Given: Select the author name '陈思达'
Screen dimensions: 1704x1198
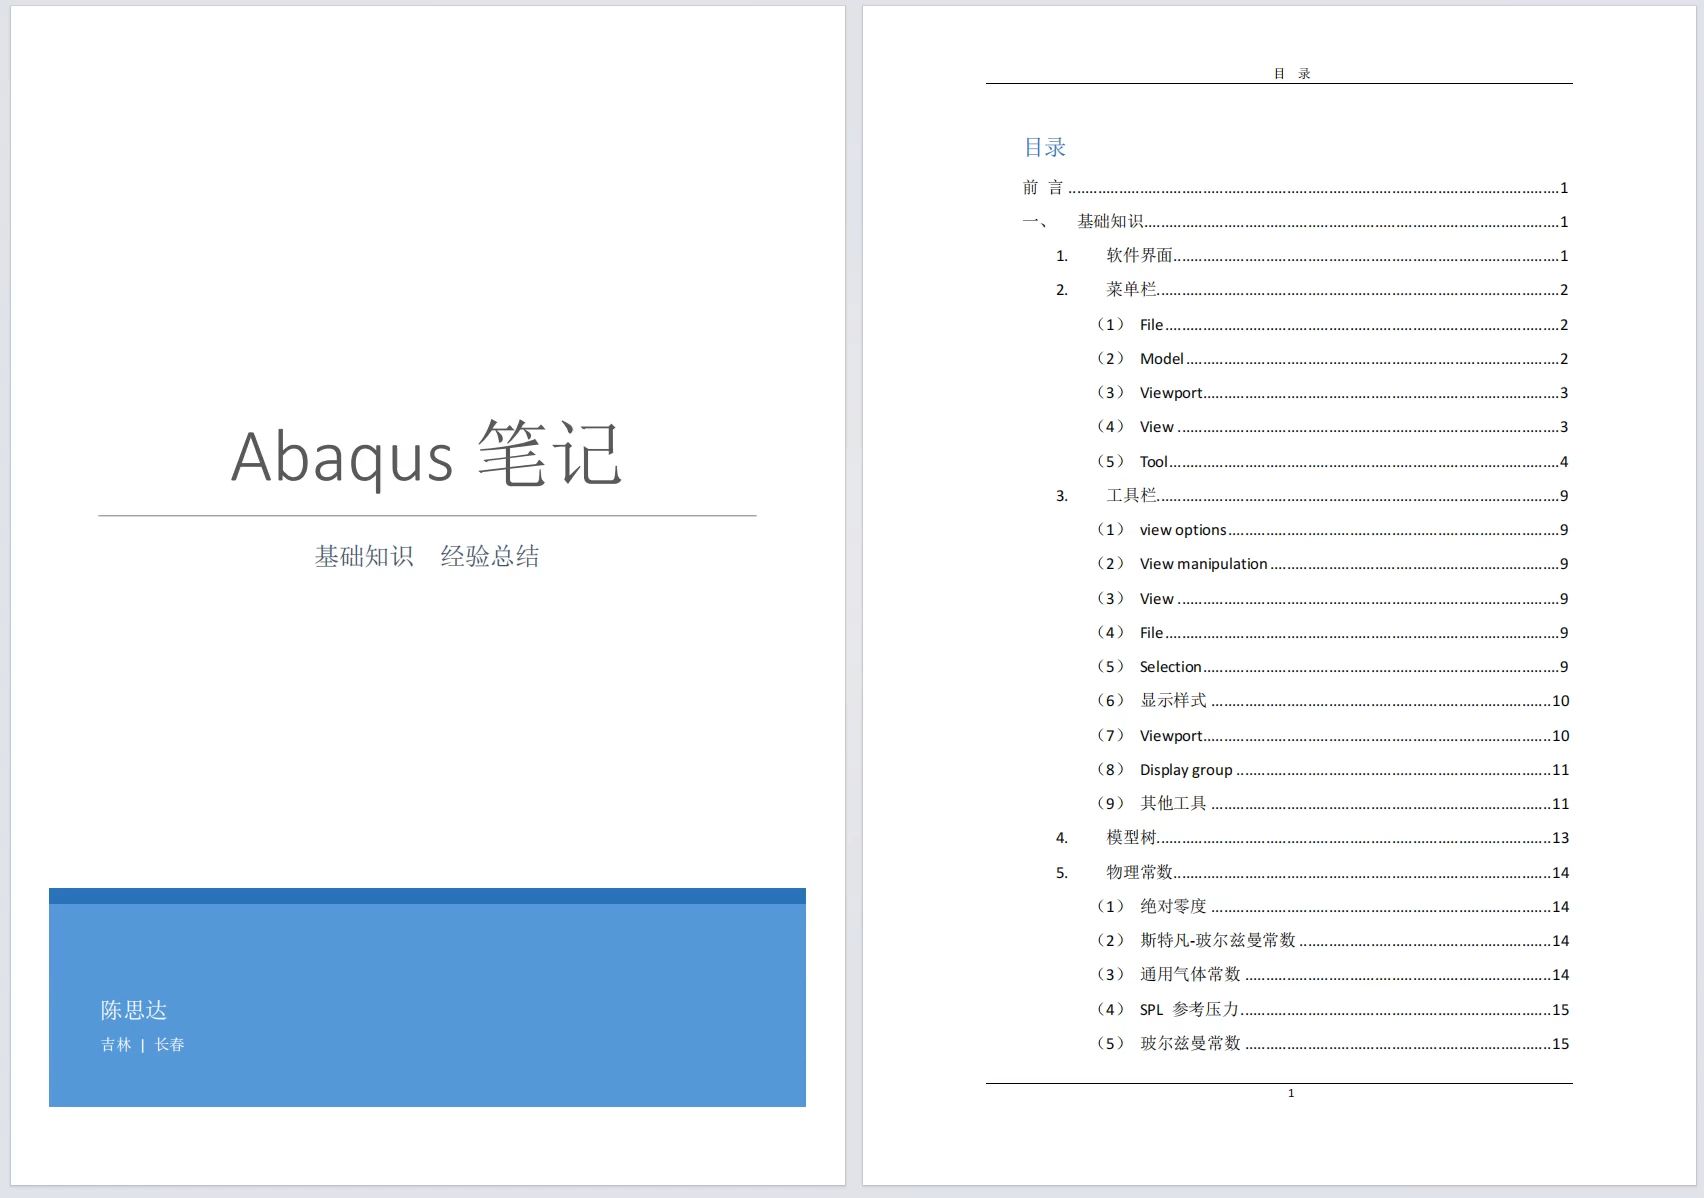Looking at the screenshot, I should pyautogui.click(x=134, y=1010).
